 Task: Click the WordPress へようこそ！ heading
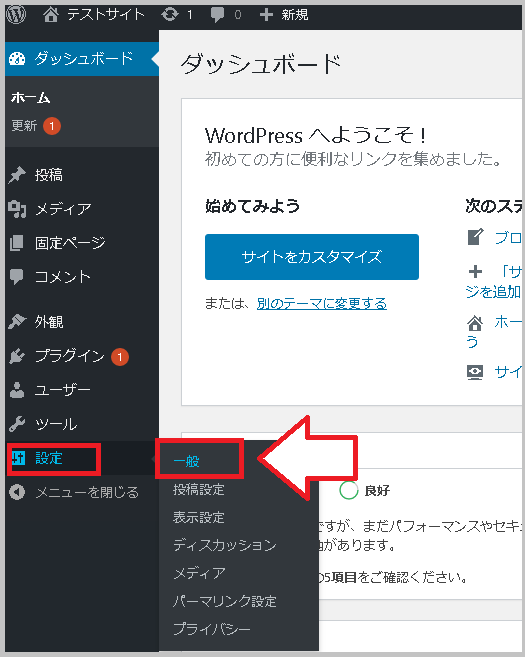pyautogui.click(x=316, y=135)
